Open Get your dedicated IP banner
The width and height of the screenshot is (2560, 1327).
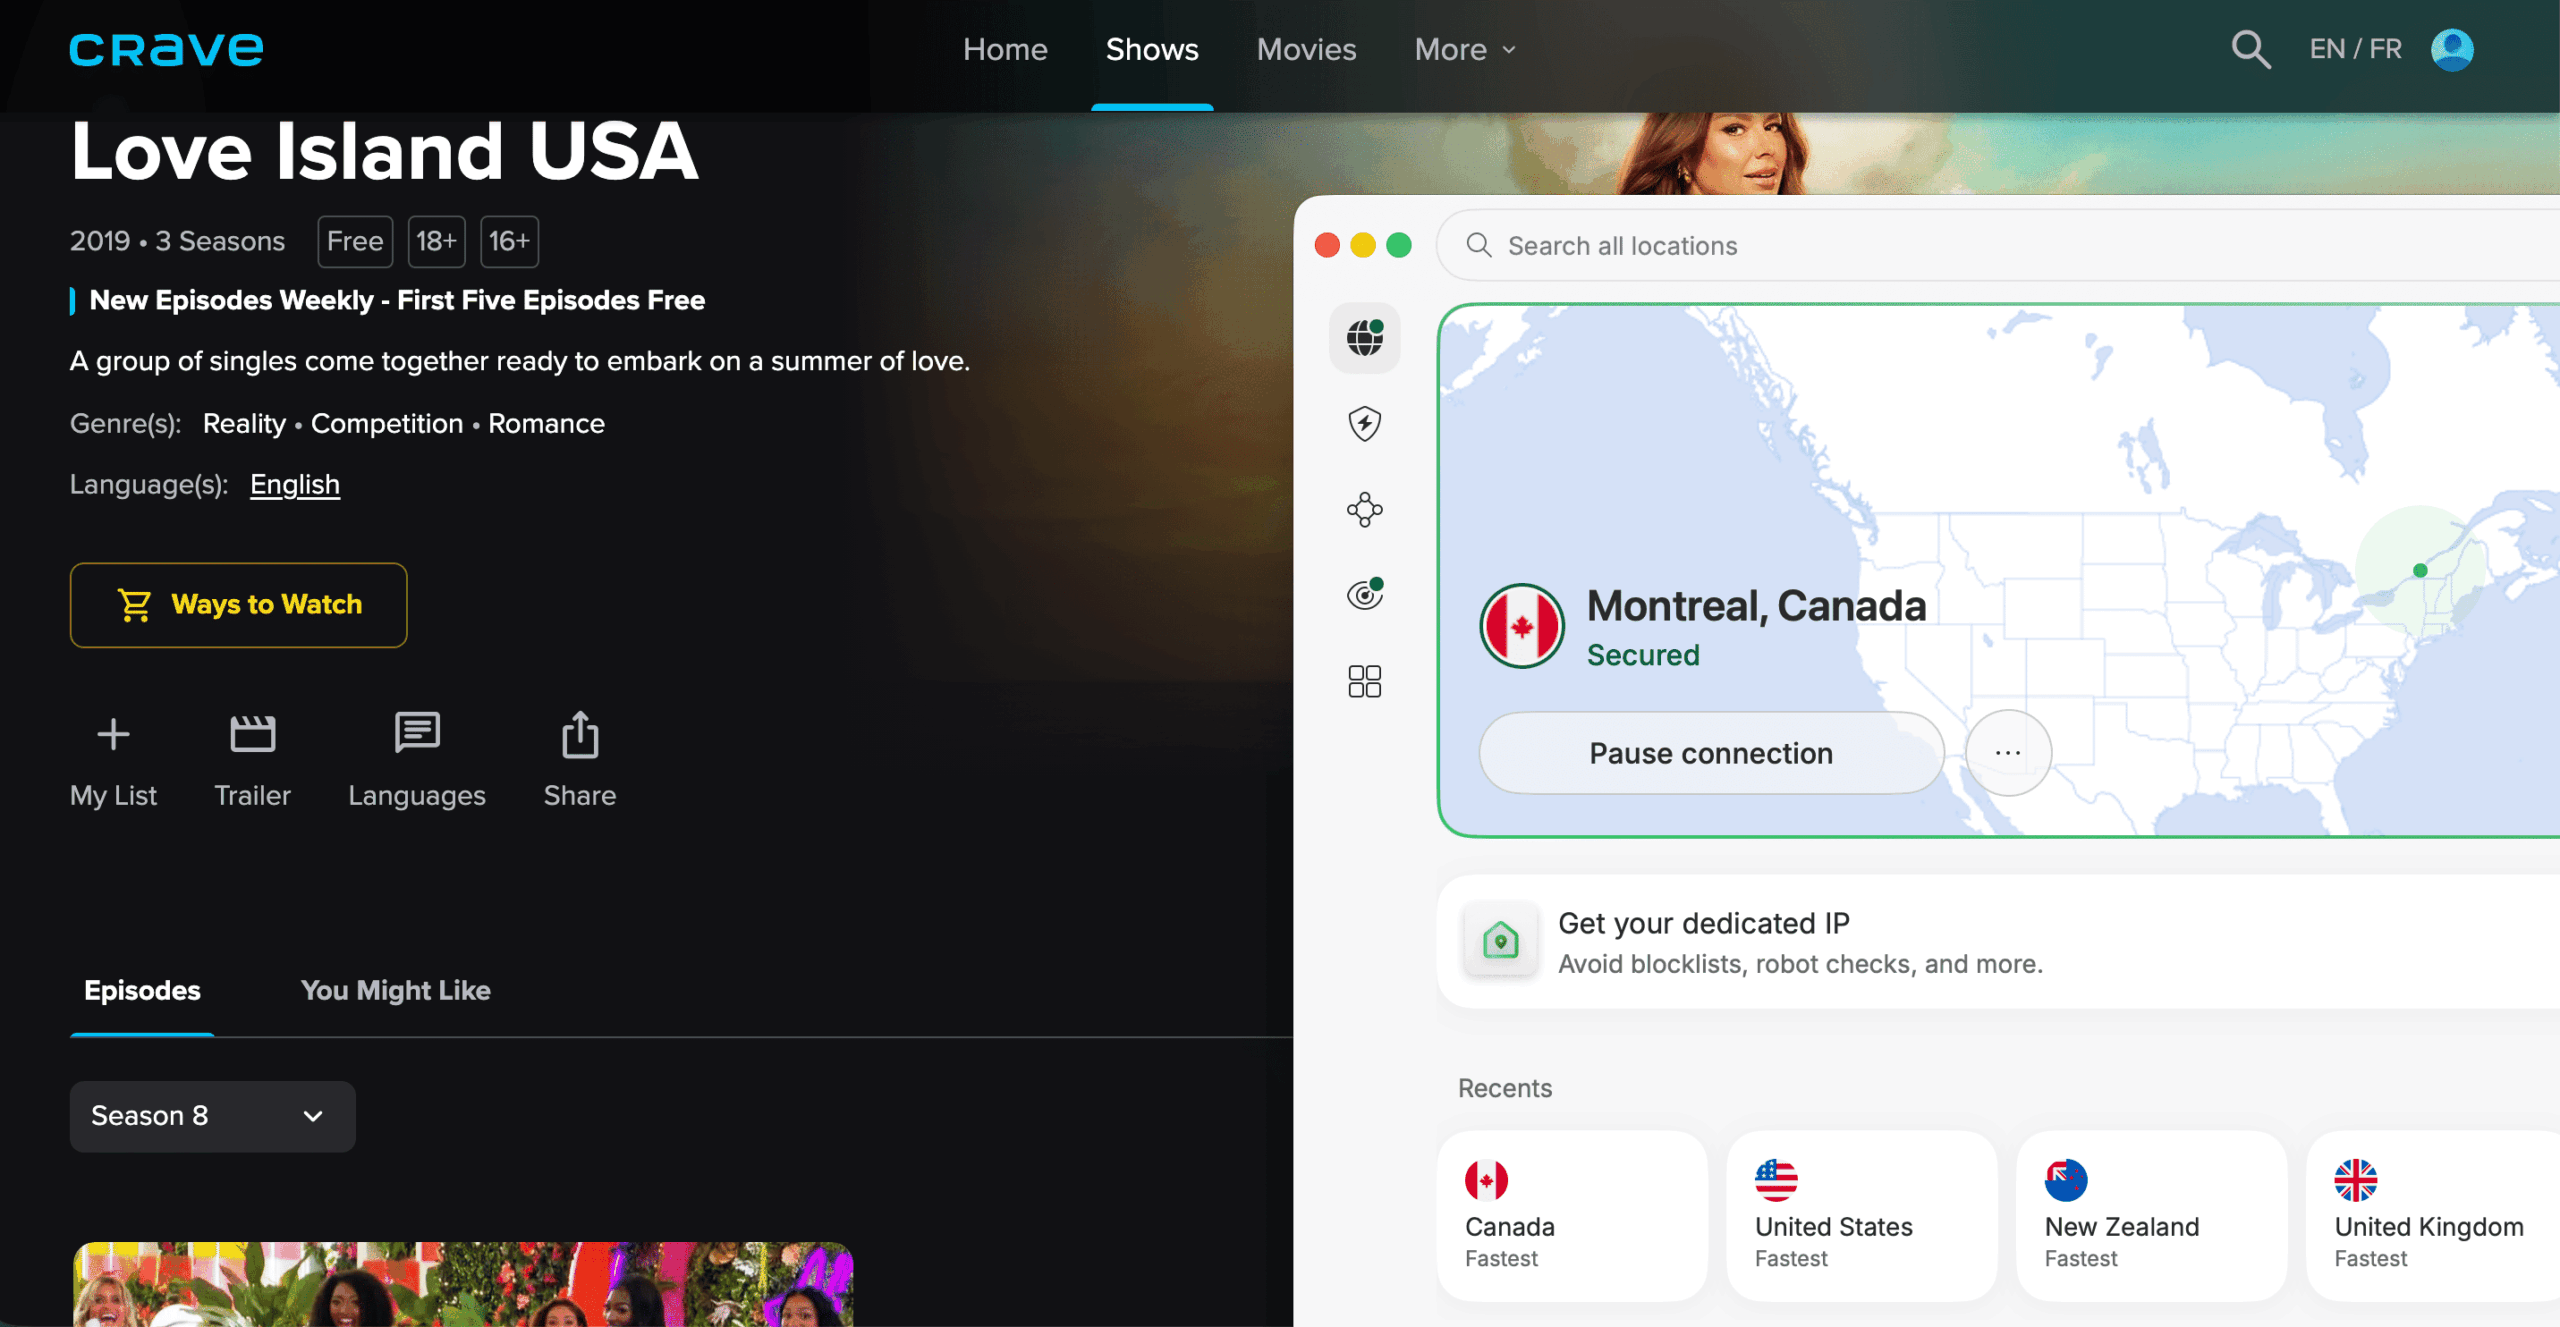(x=1998, y=941)
